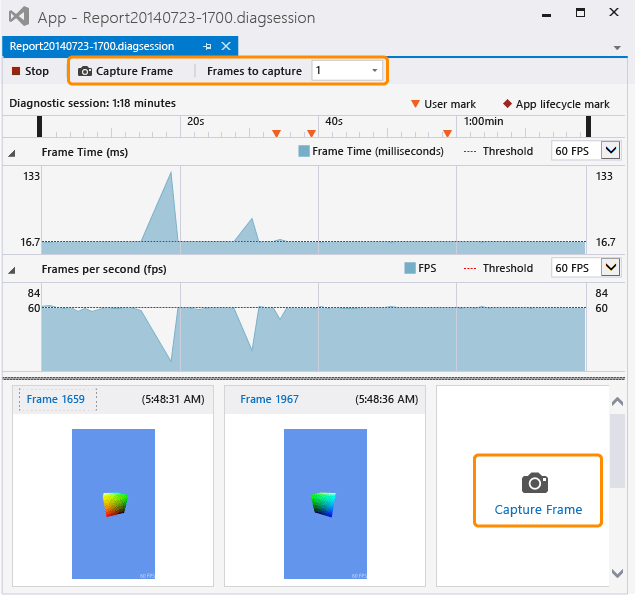Select the Report20140723-1700.diagsession tab
The image size is (635, 595).
(x=92, y=46)
